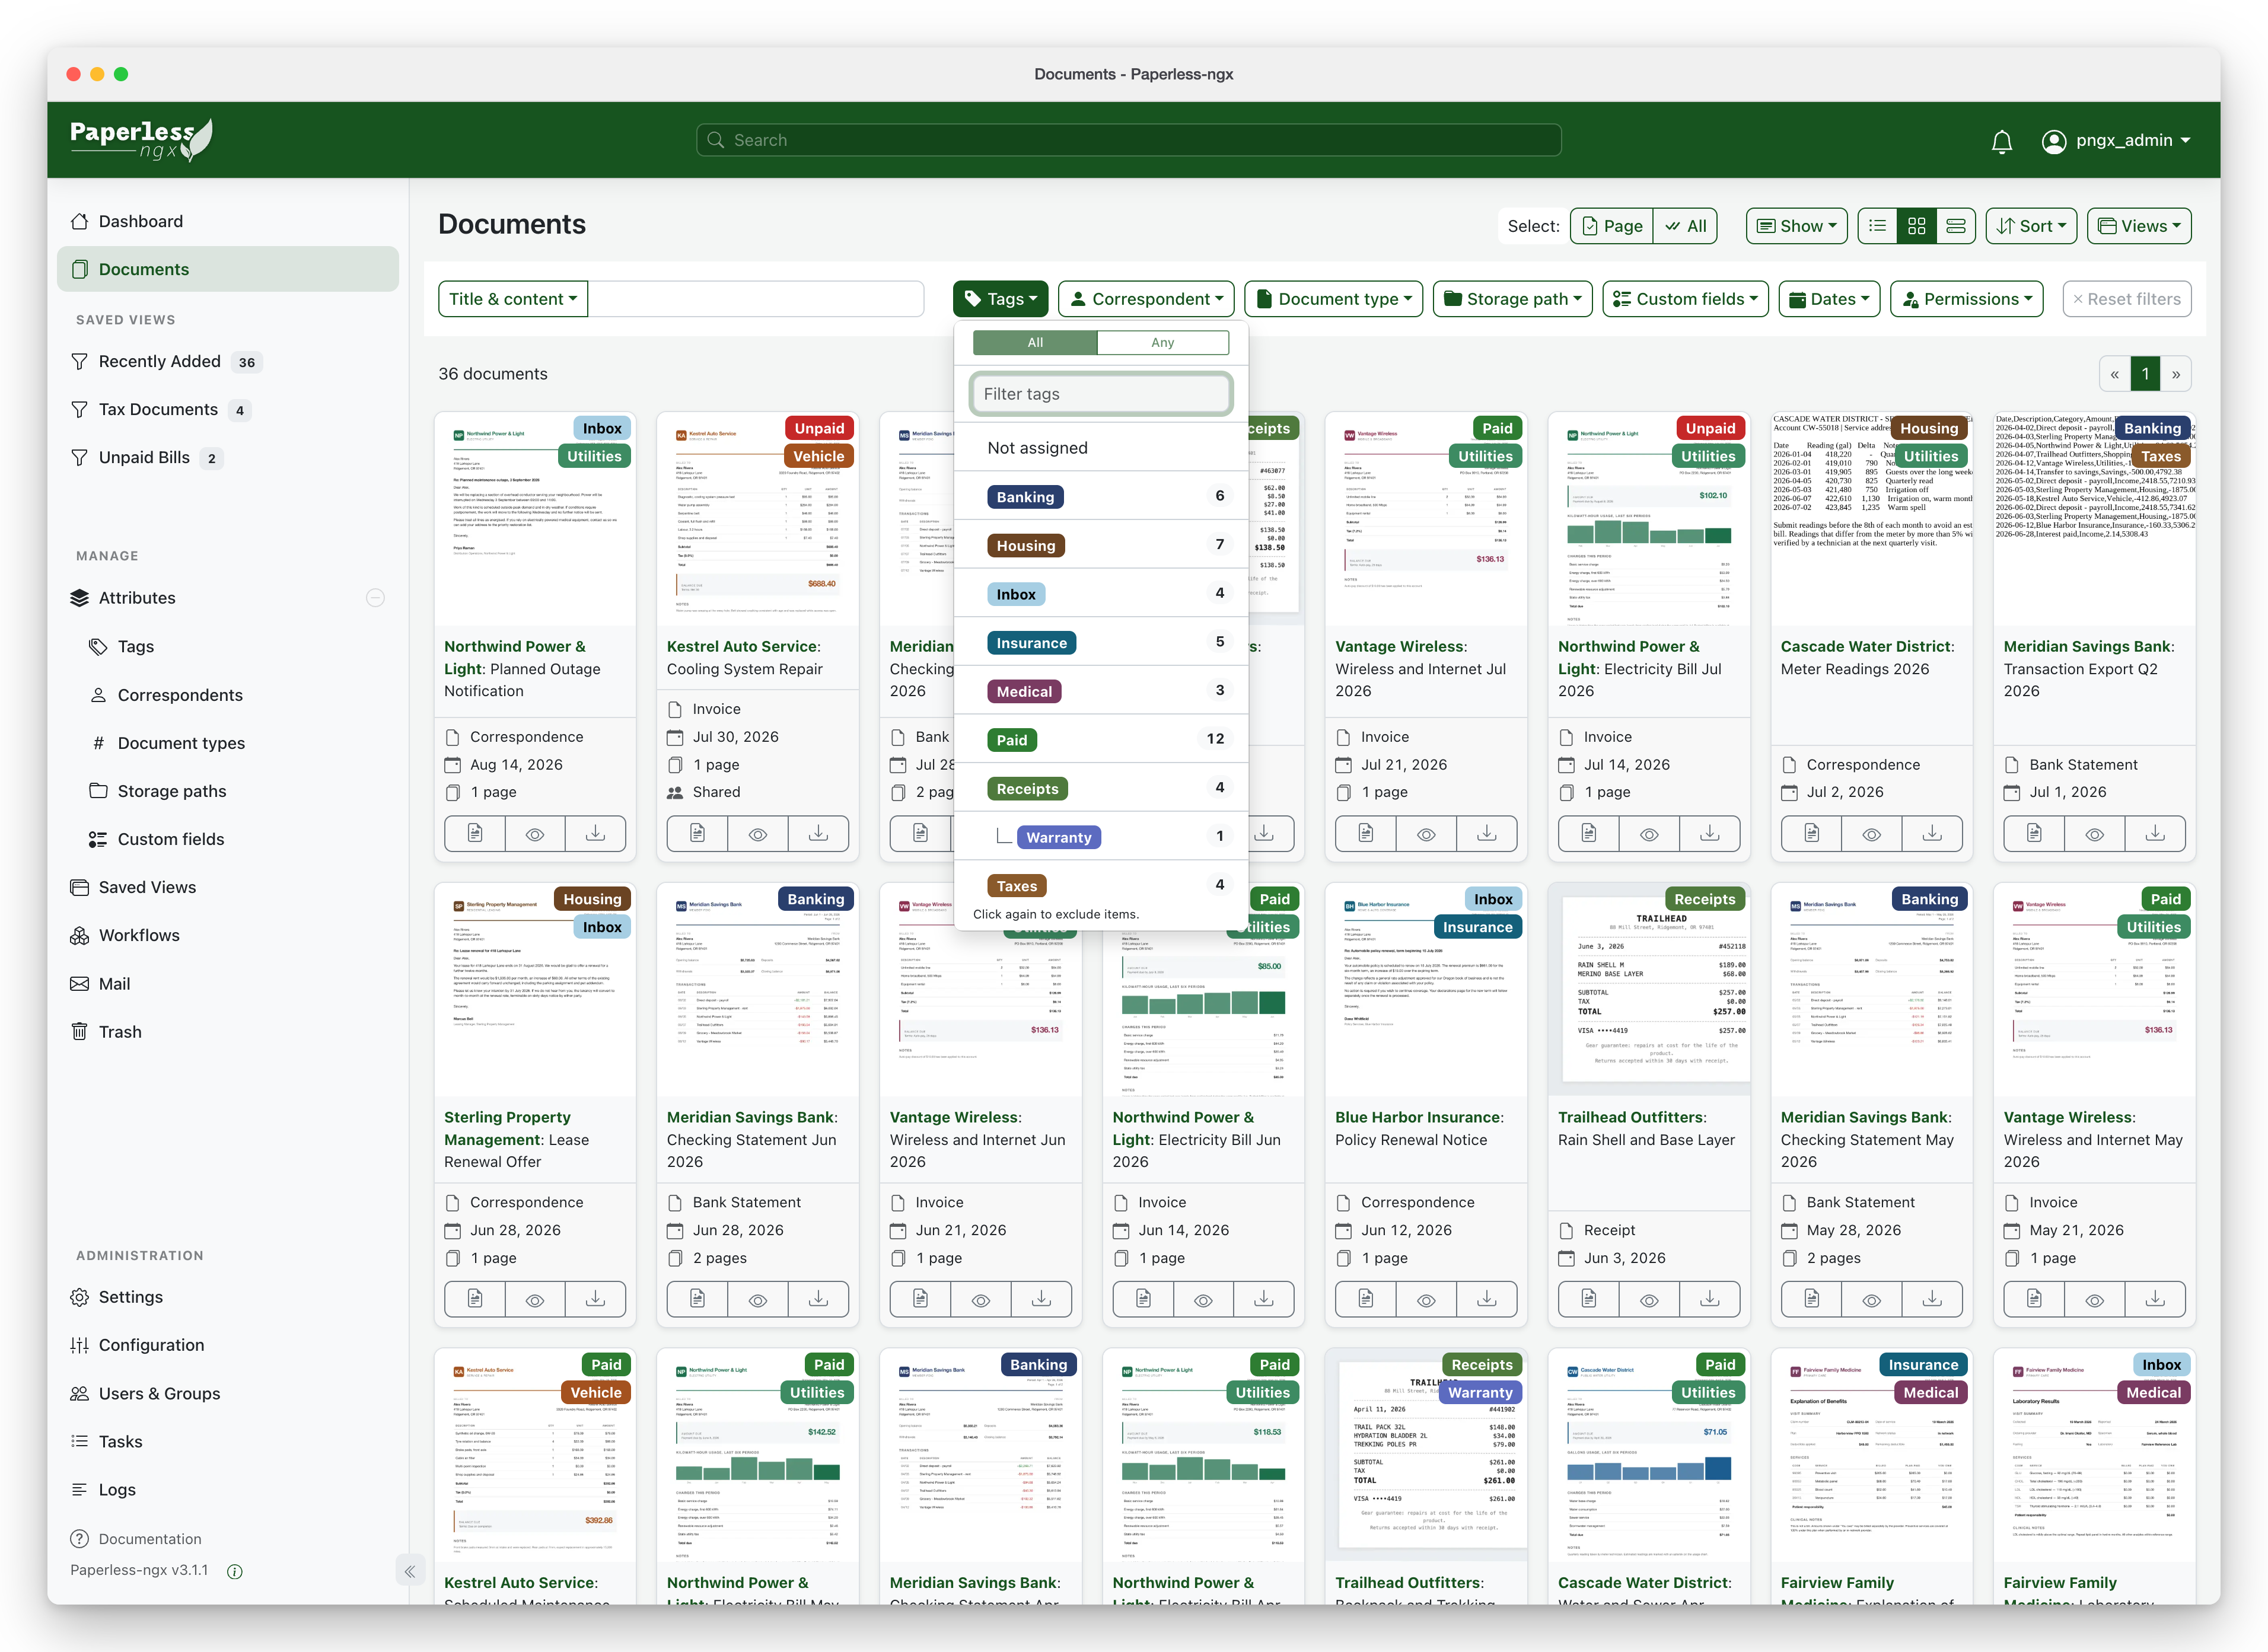Choose Not assigned in tags list
This screenshot has width=2268, height=1652.
click(1101, 448)
